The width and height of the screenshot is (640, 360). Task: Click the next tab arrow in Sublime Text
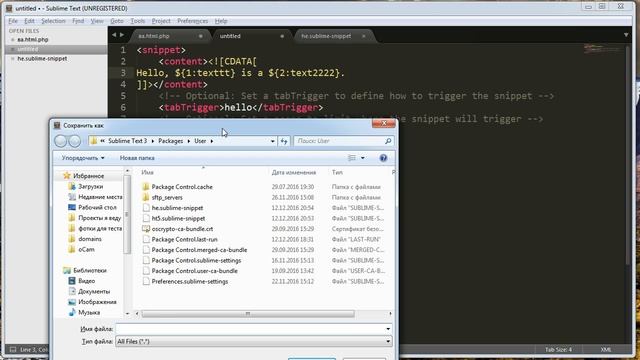(x=122, y=35)
